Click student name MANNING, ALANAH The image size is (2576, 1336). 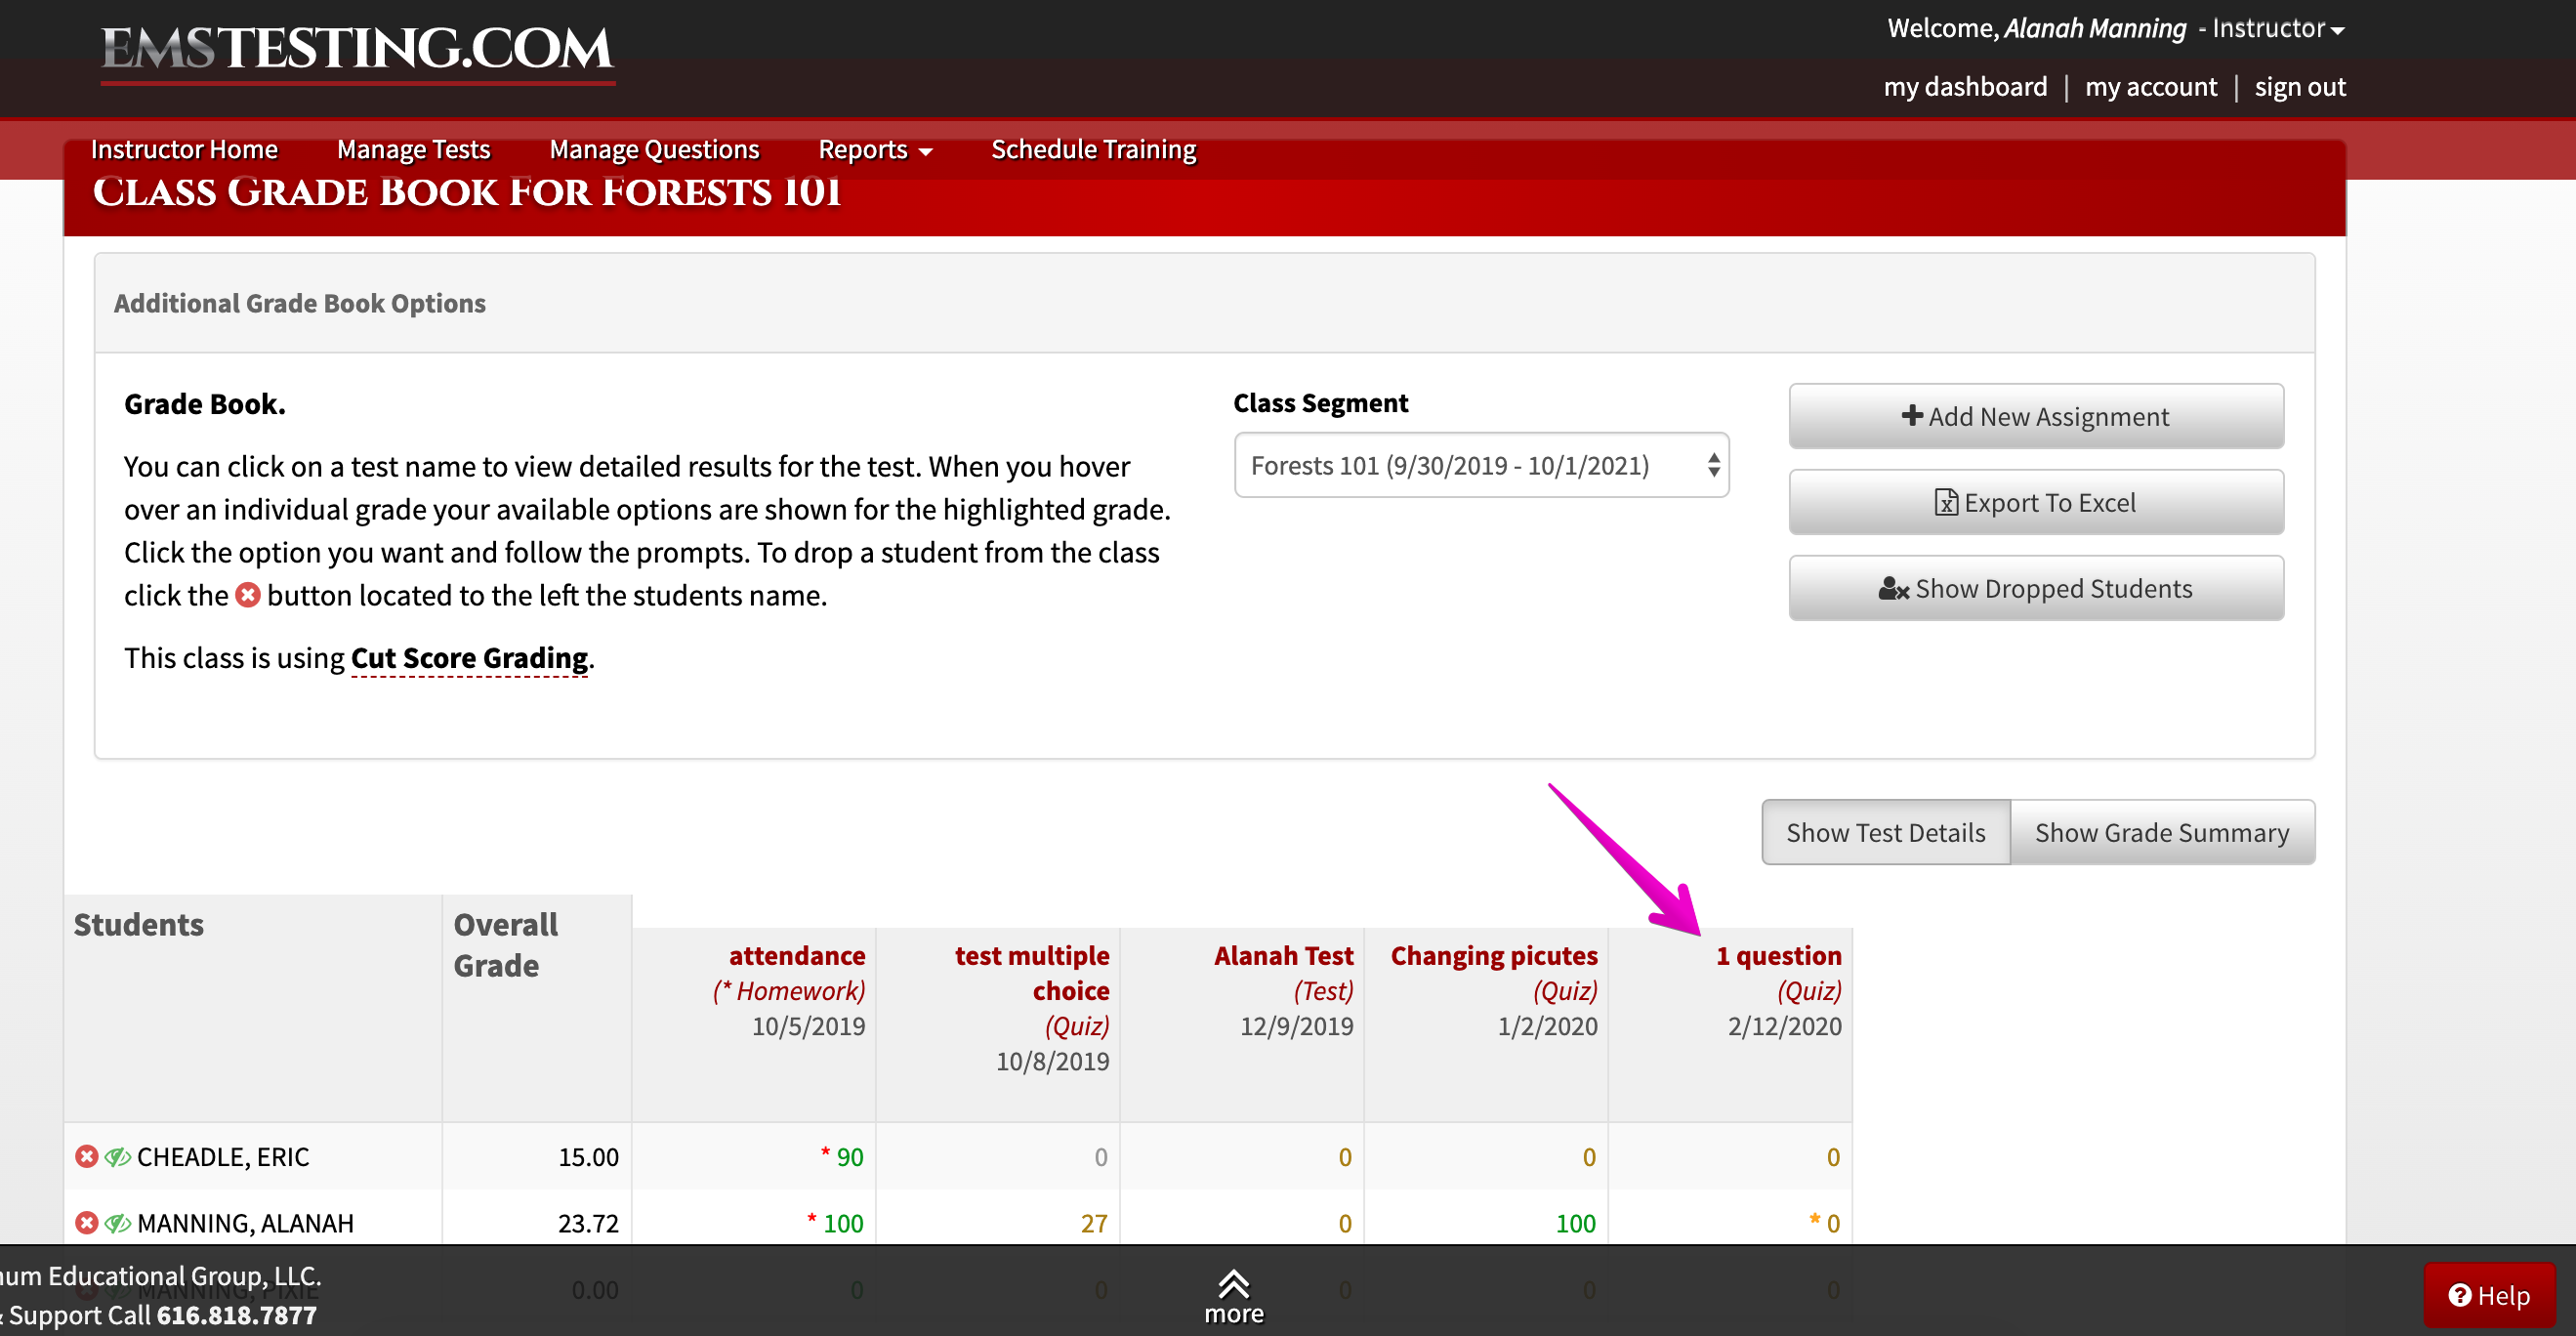tap(245, 1223)
